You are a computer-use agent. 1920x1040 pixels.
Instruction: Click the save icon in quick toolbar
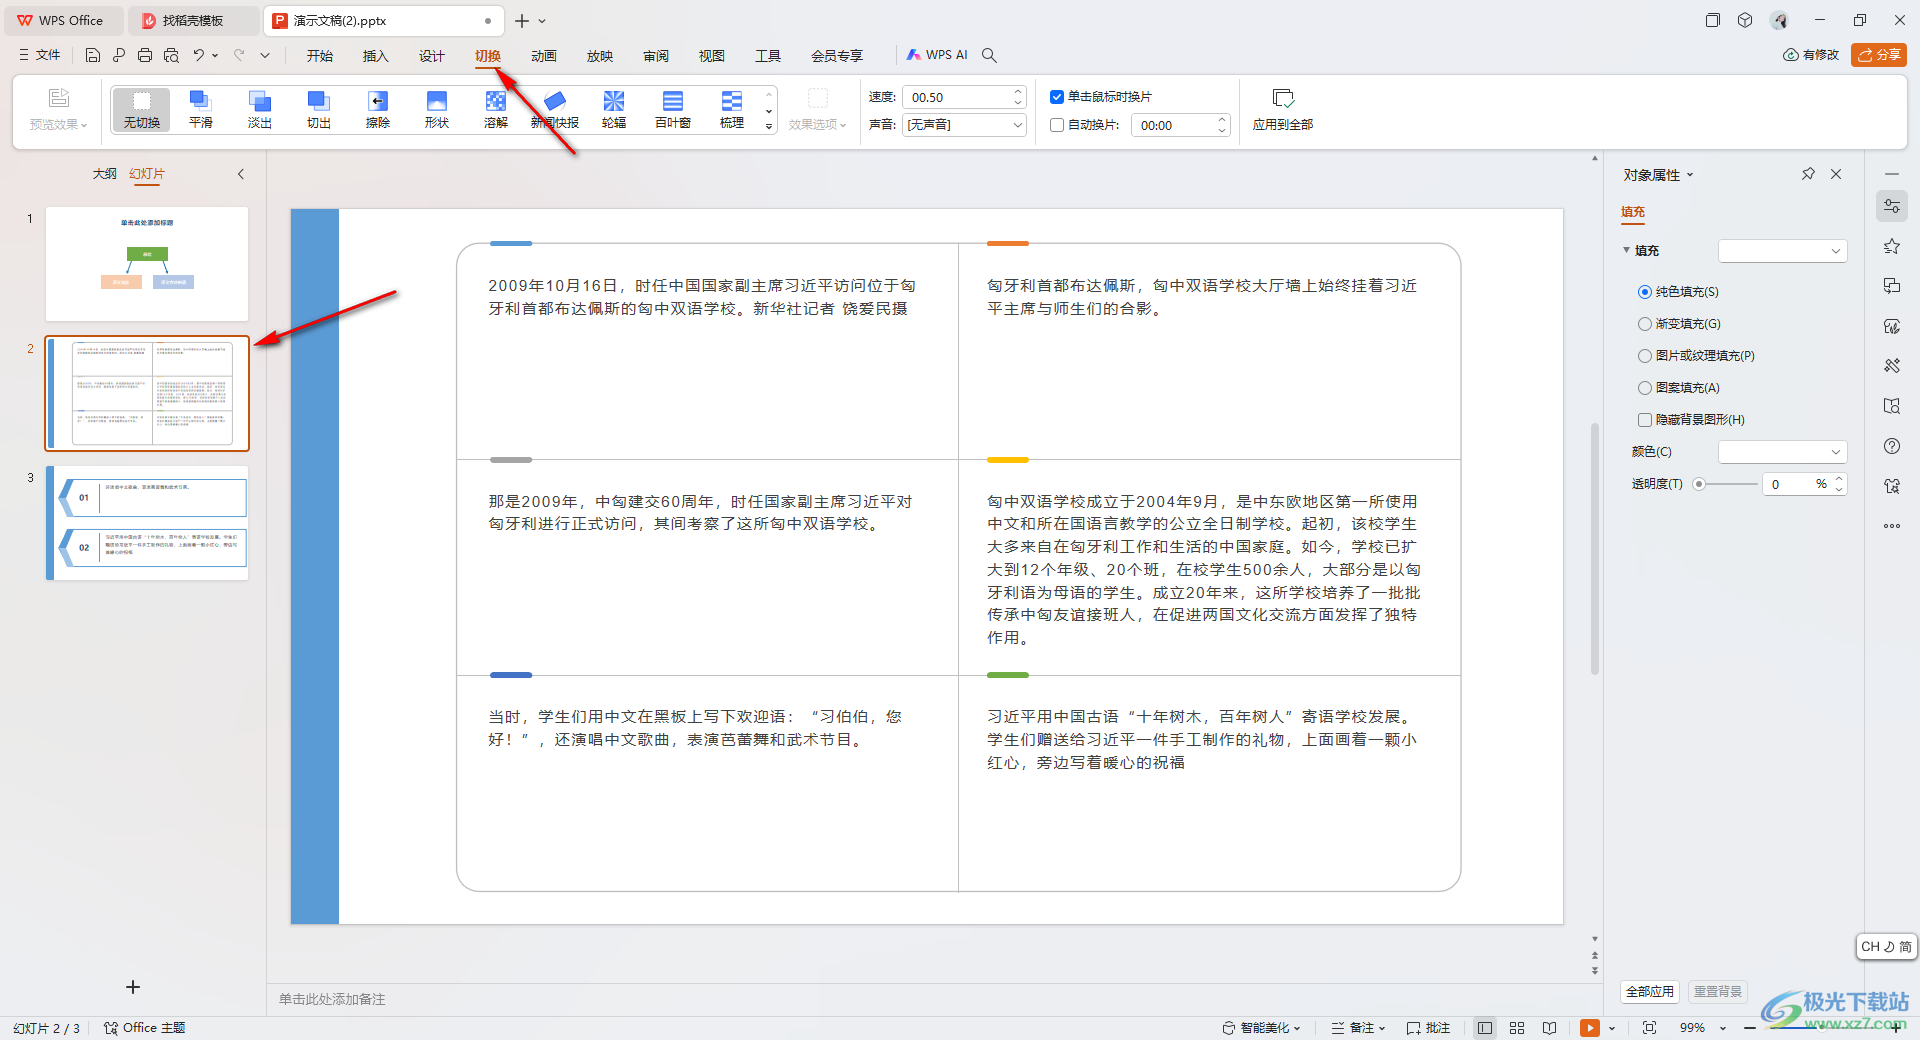coord(92,55)
